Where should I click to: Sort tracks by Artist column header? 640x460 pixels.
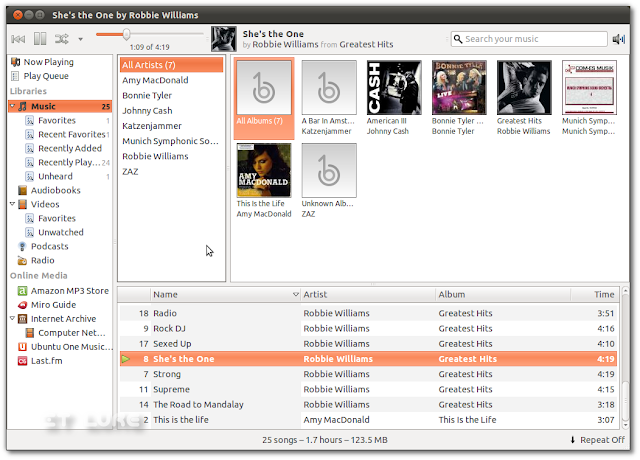coord(368,294)
